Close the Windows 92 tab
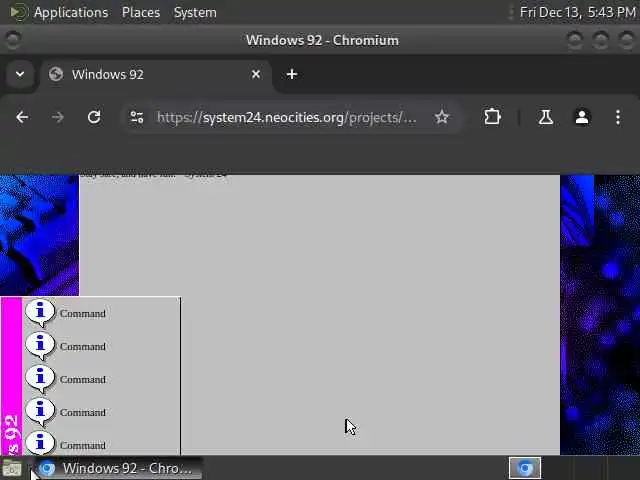The image size is (640, 480). pyautogui.click(x=256, y=74)
